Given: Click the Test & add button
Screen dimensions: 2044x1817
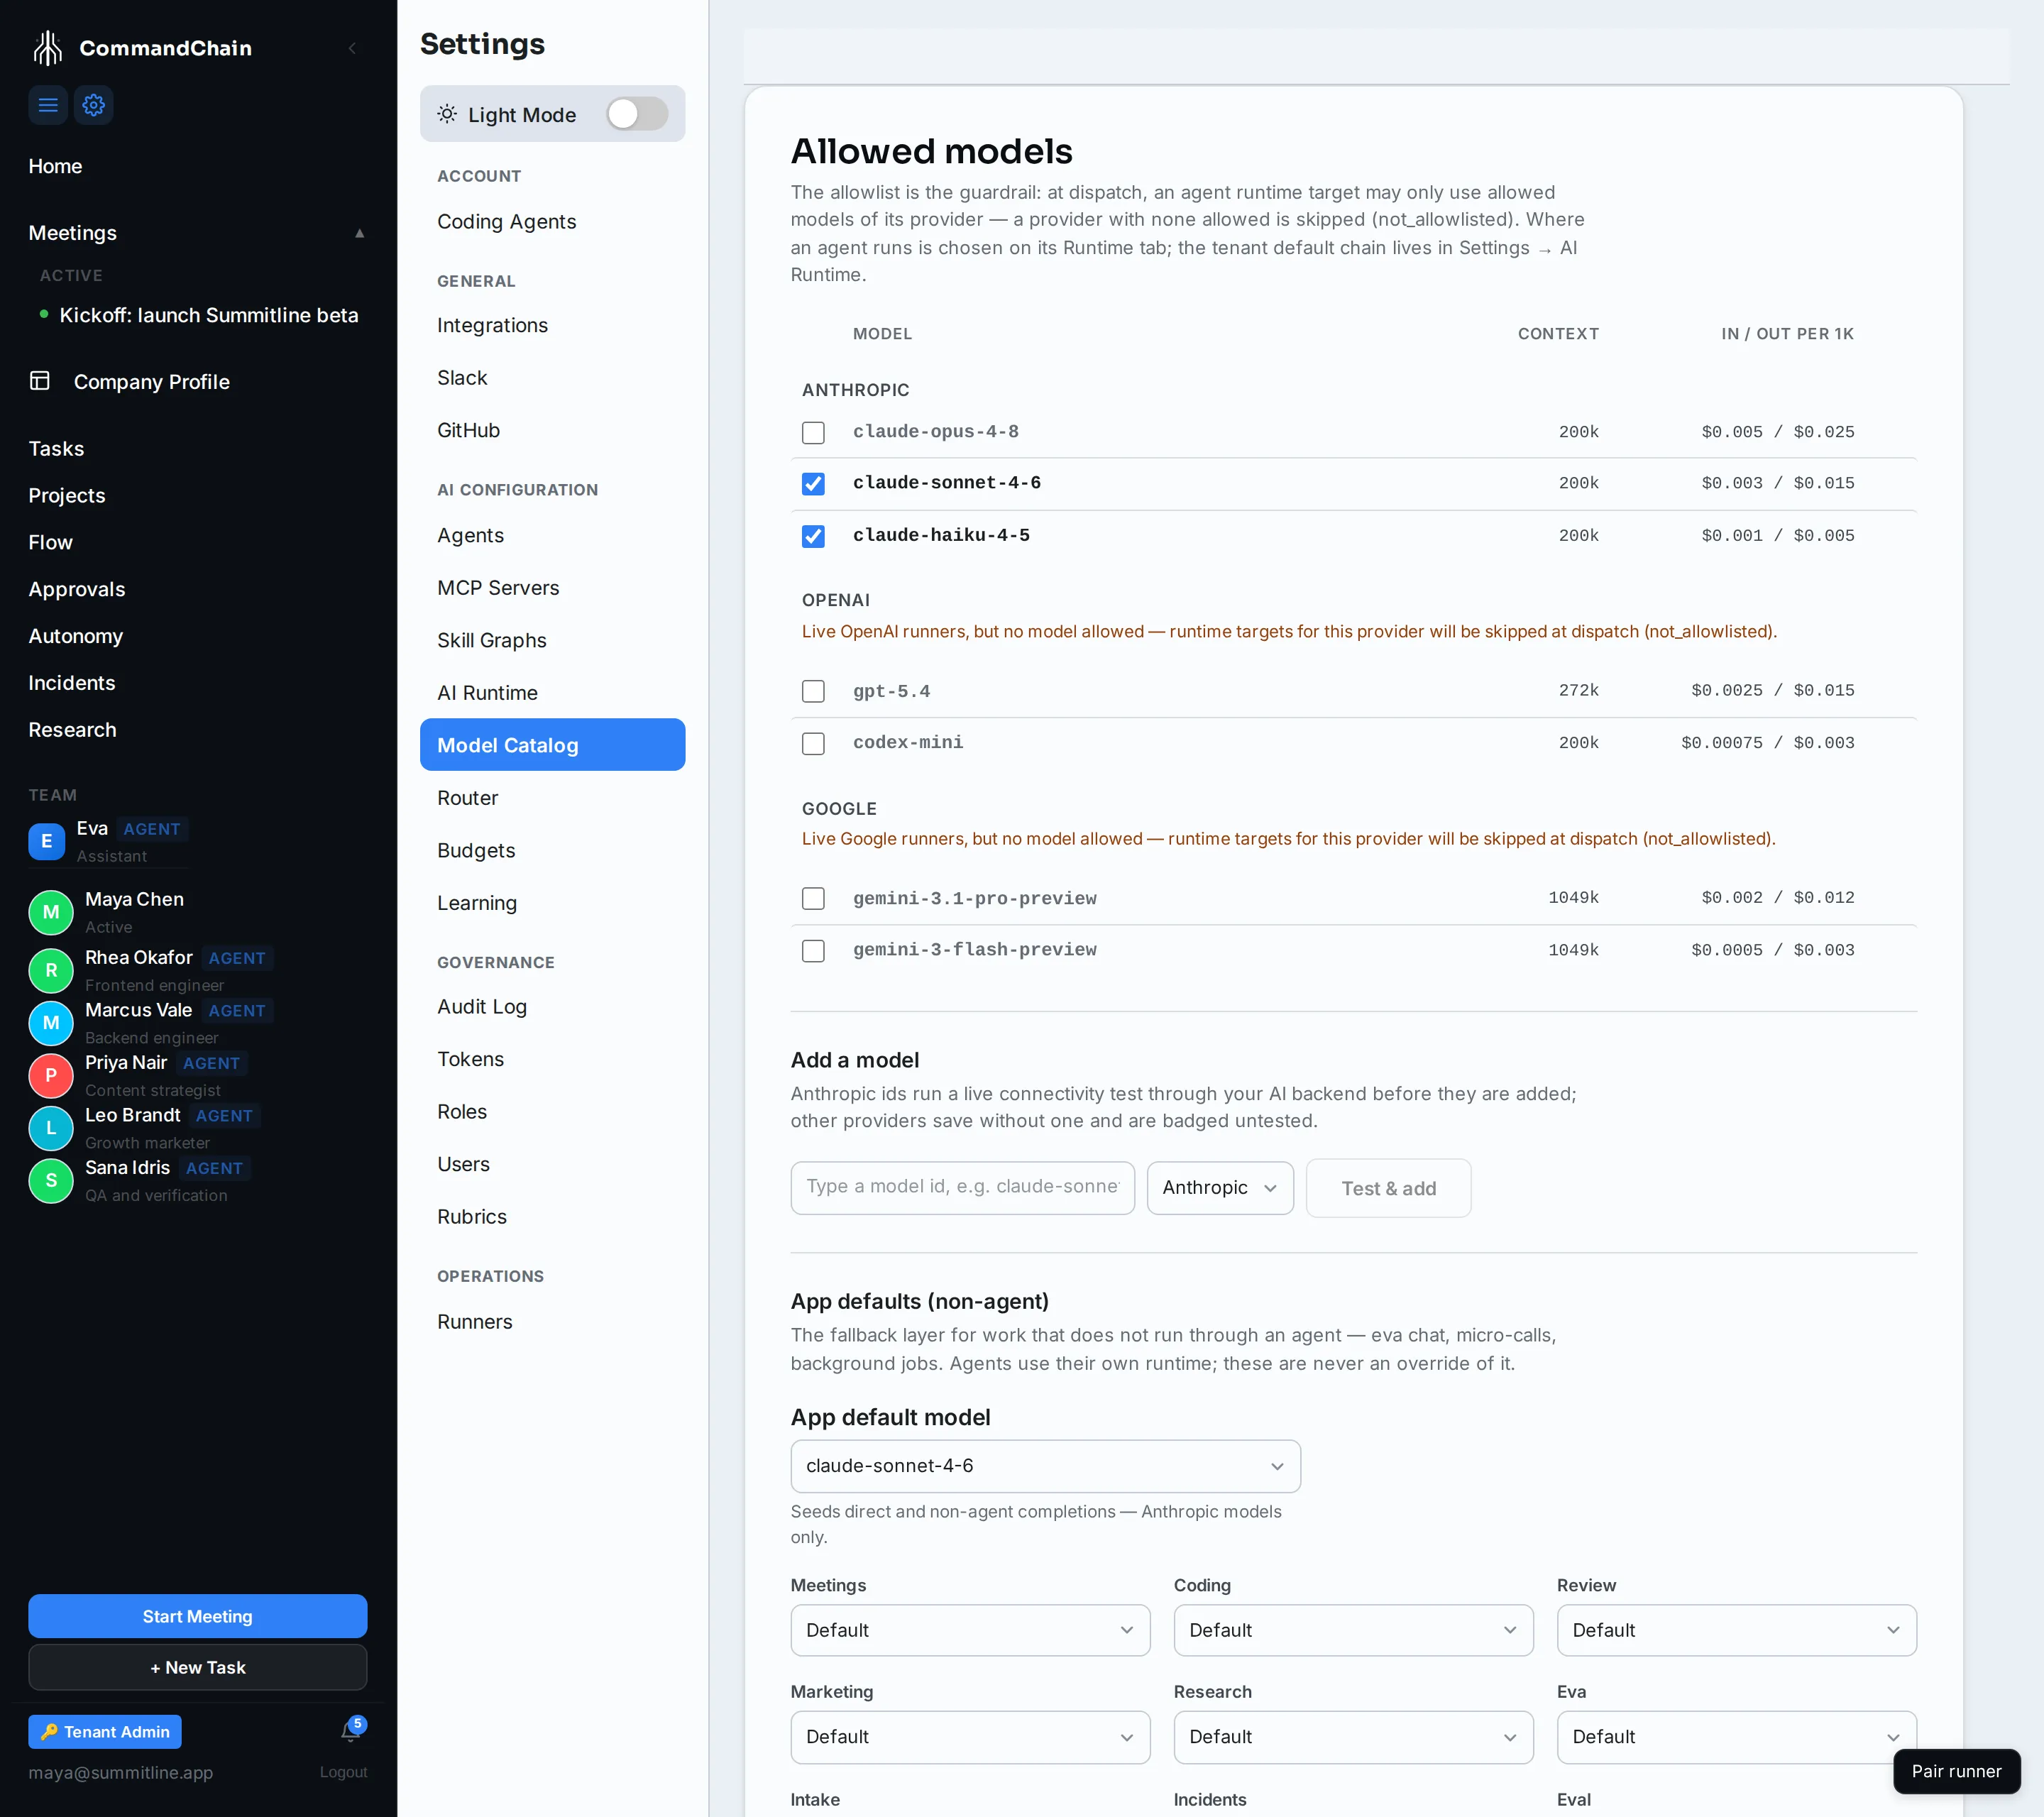Looking at the screenshot, I should pos(1388,1187).
